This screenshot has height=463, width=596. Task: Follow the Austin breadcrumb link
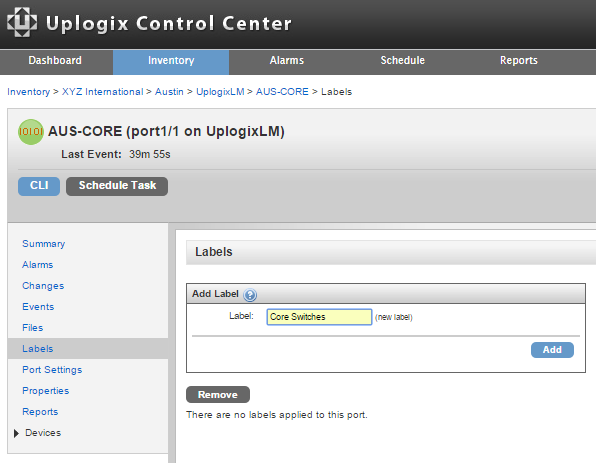click(169, 92)
